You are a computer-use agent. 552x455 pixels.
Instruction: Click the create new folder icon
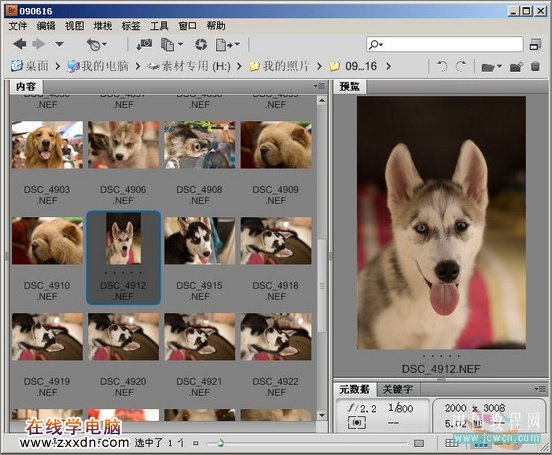(x=516, y=67)
